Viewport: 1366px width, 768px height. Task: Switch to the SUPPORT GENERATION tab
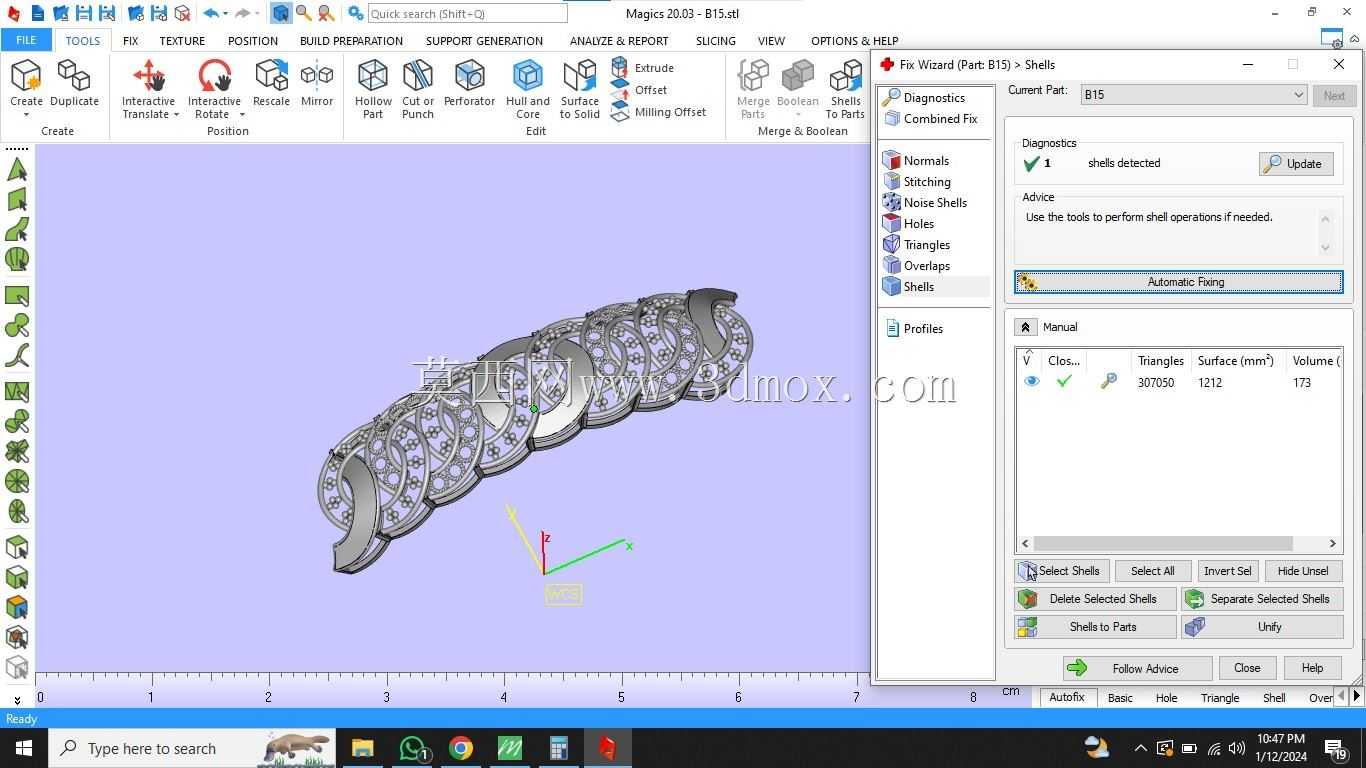tap(484, 41)
